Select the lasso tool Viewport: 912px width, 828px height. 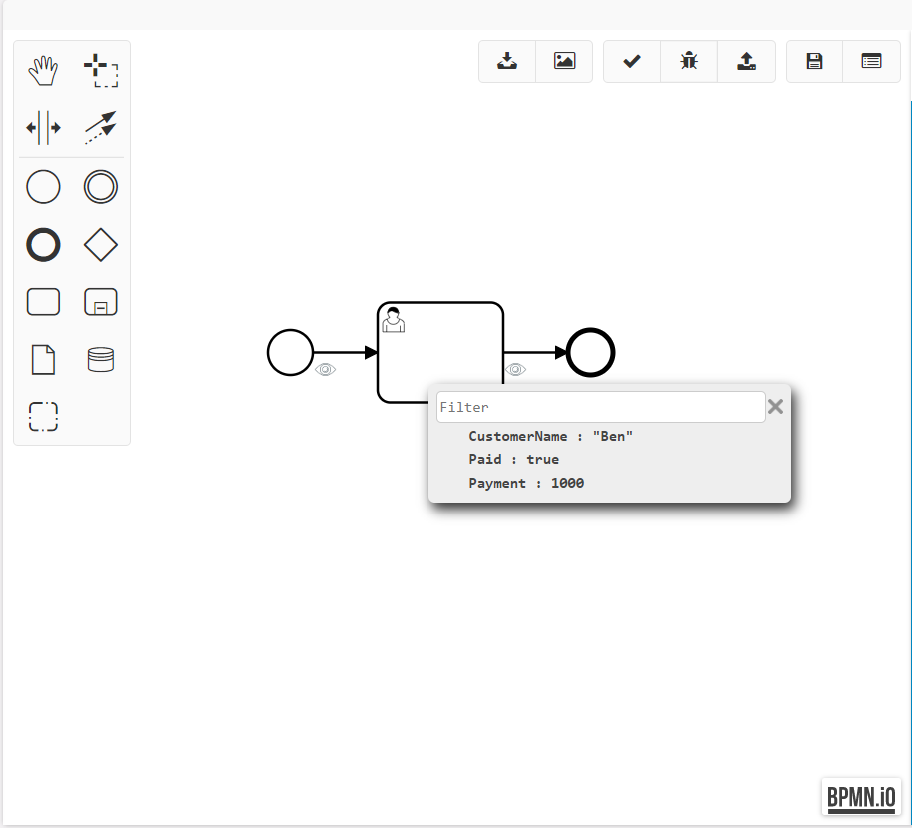tap(100, 71)
